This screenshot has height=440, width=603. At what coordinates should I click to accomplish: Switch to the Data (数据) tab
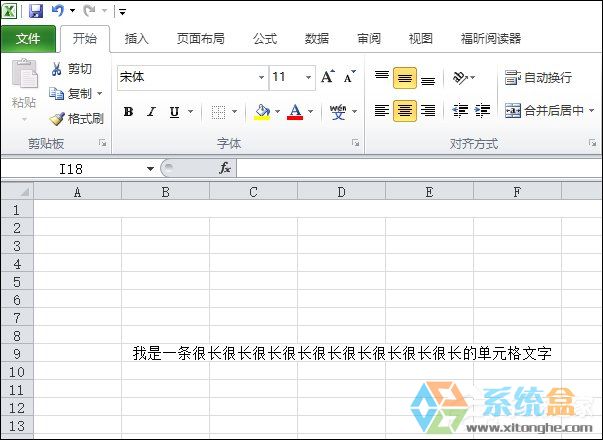pyautogui.click(x=317, y=38)
